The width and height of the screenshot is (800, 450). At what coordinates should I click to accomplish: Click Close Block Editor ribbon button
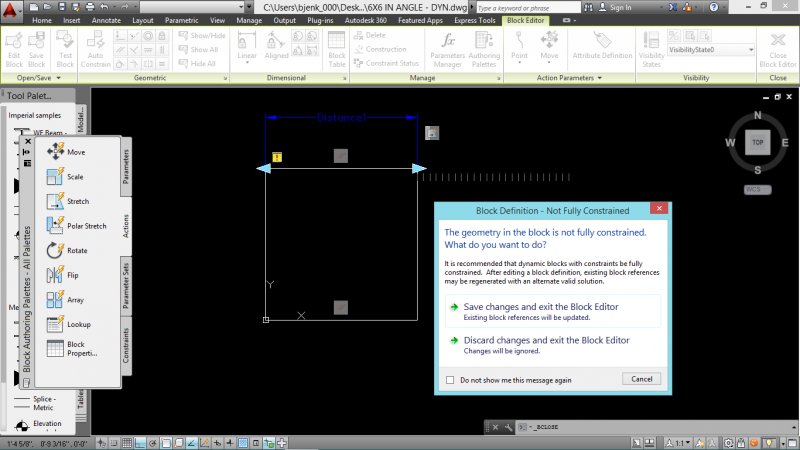click(778, 49)
